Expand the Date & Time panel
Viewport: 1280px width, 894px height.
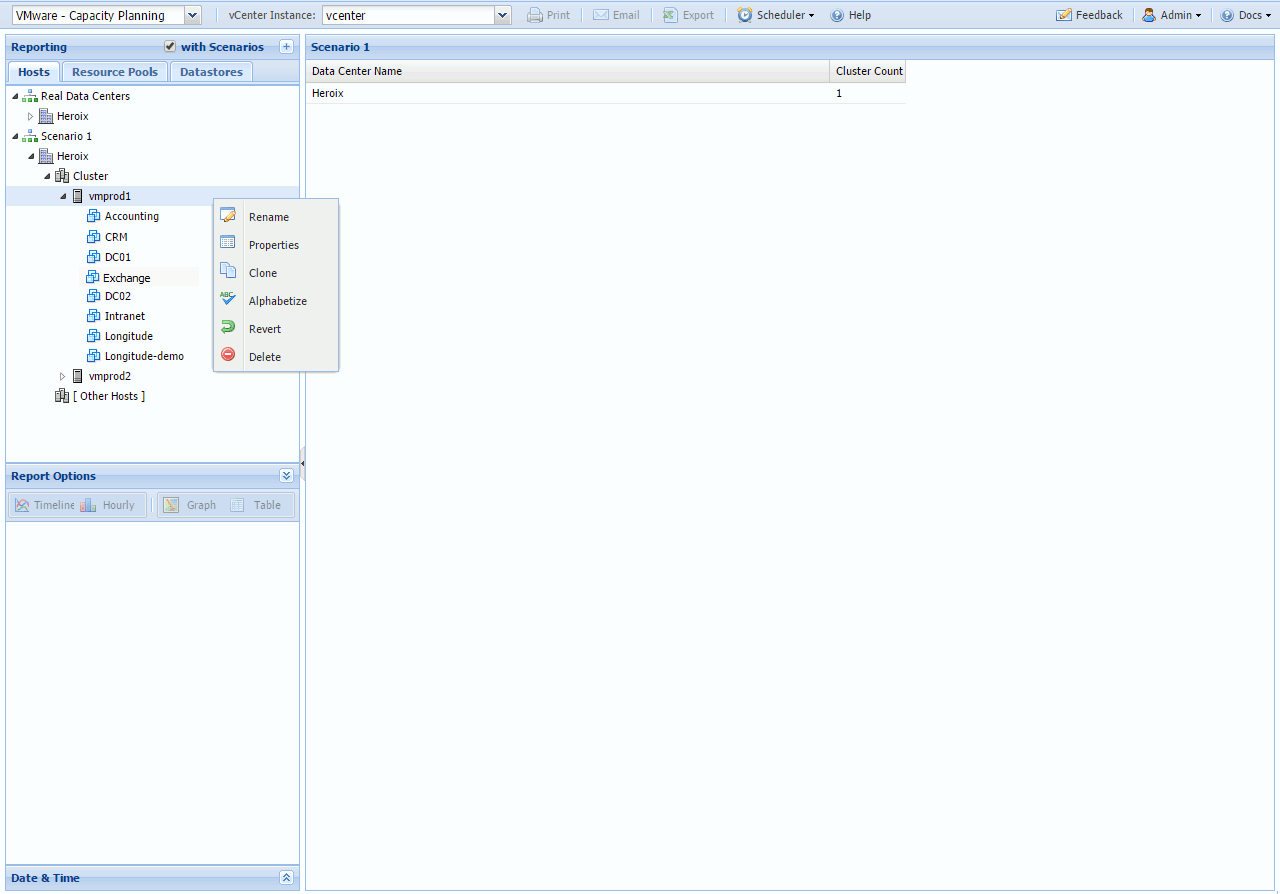pos(286,878)
